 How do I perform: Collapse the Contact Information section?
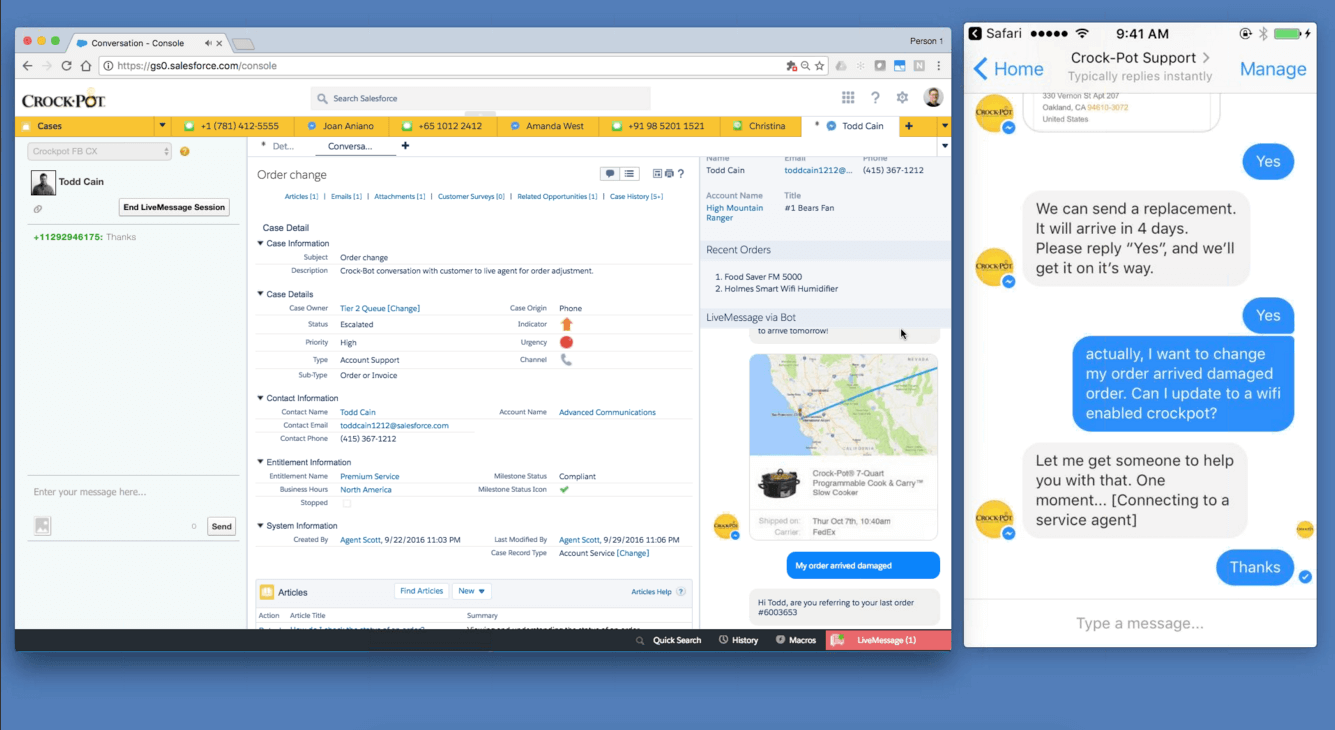pyautogui.click(x=261, y=398)
